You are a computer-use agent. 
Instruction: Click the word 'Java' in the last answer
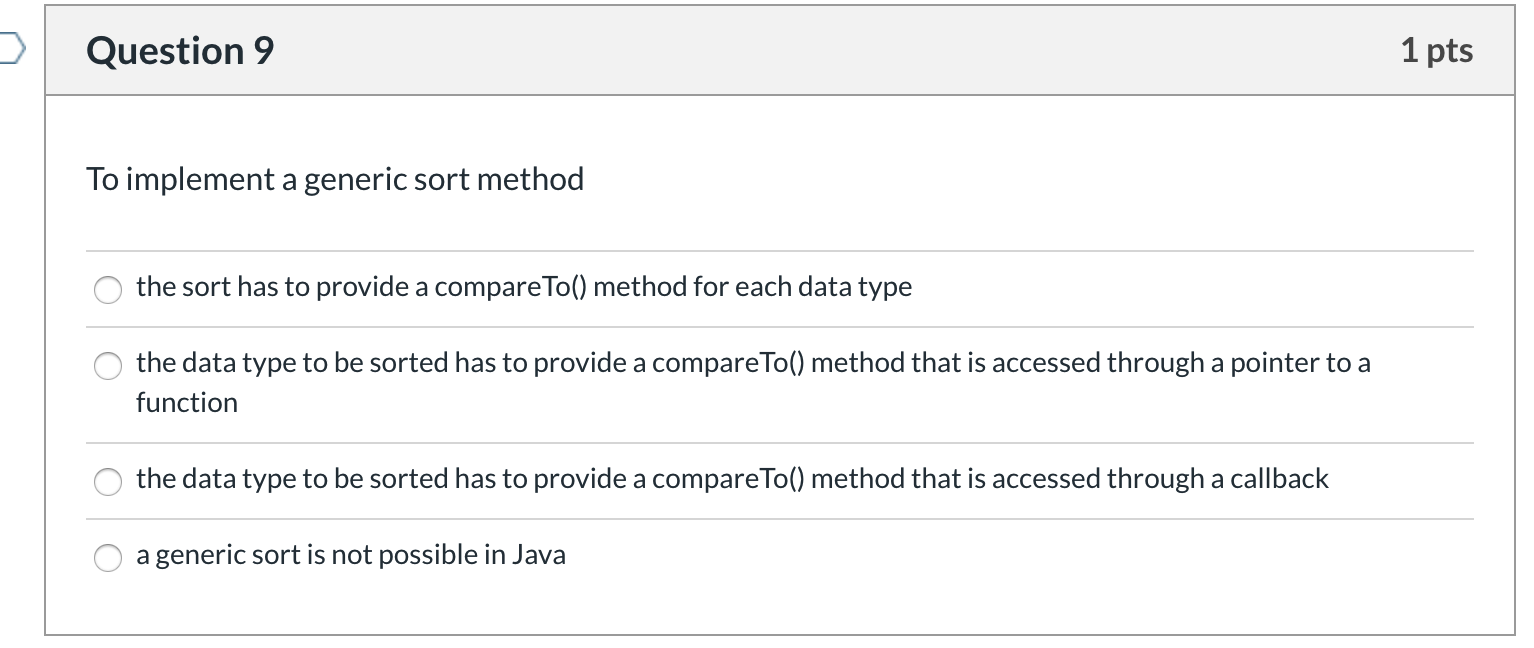539,555
